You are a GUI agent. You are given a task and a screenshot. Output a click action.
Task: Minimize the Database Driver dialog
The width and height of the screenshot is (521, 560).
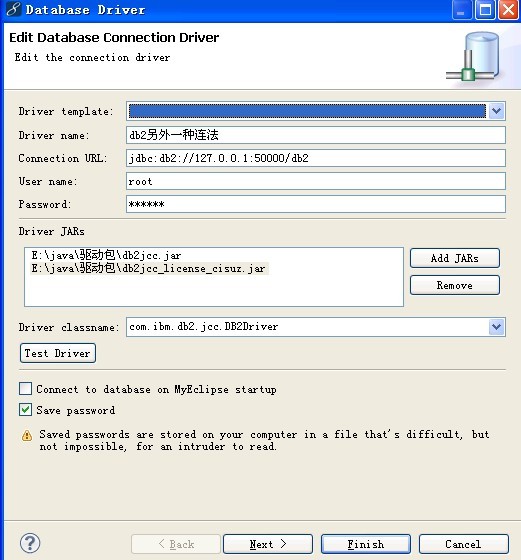pos(462,10)
